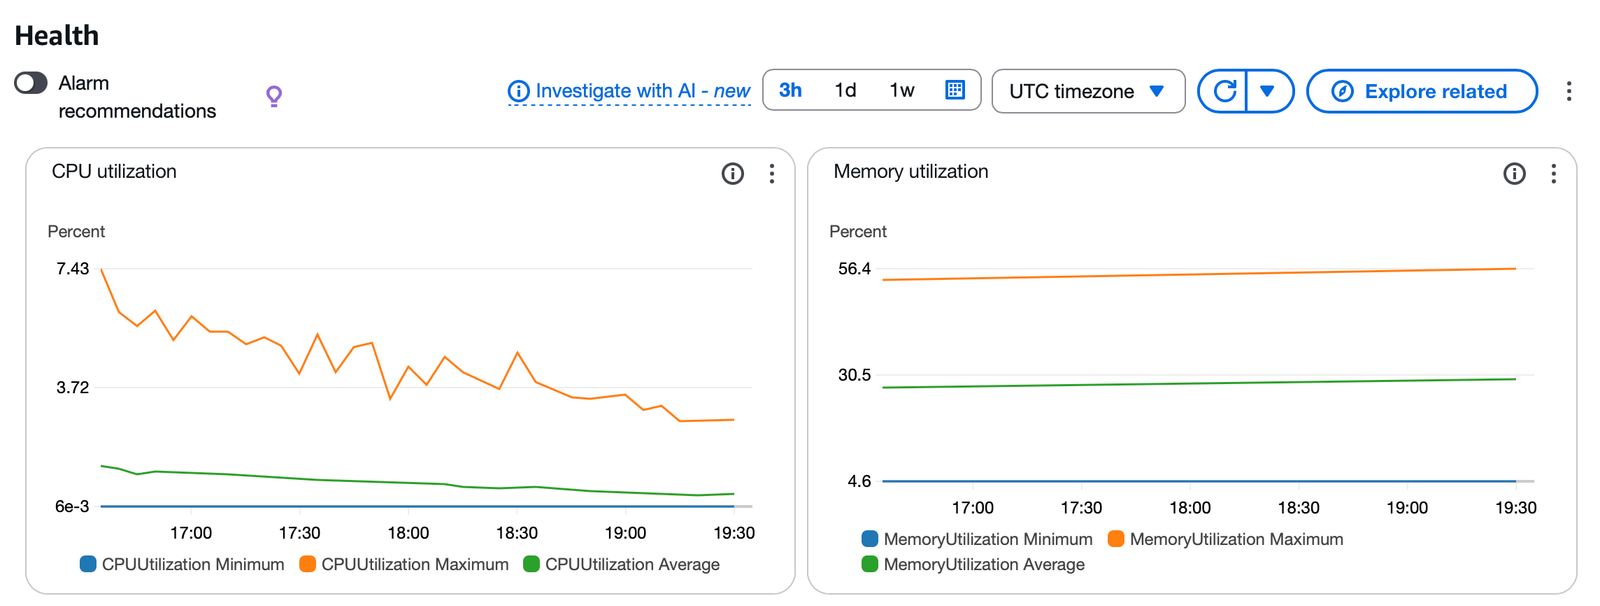Viewport: 1600px width, 606px height.
Task: Click the Explore related button
Action: click(x=1422, y=91)
